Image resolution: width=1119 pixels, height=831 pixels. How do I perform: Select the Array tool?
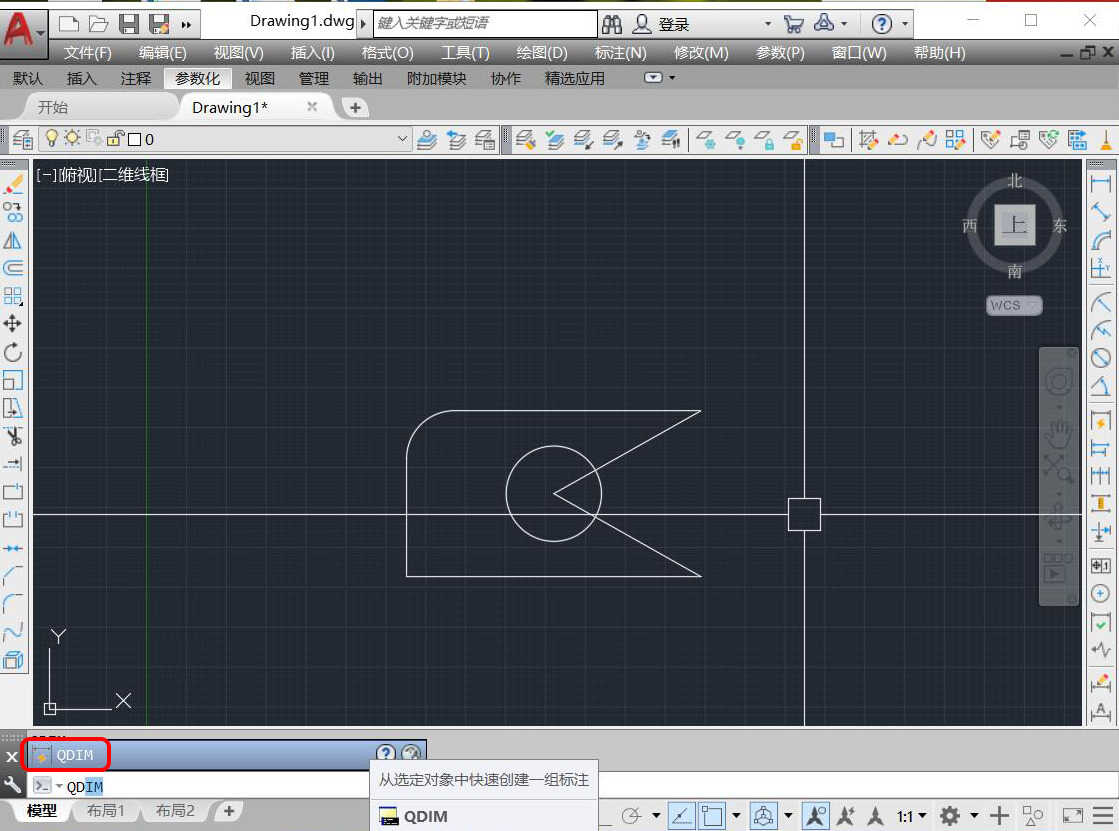(13, 296)
